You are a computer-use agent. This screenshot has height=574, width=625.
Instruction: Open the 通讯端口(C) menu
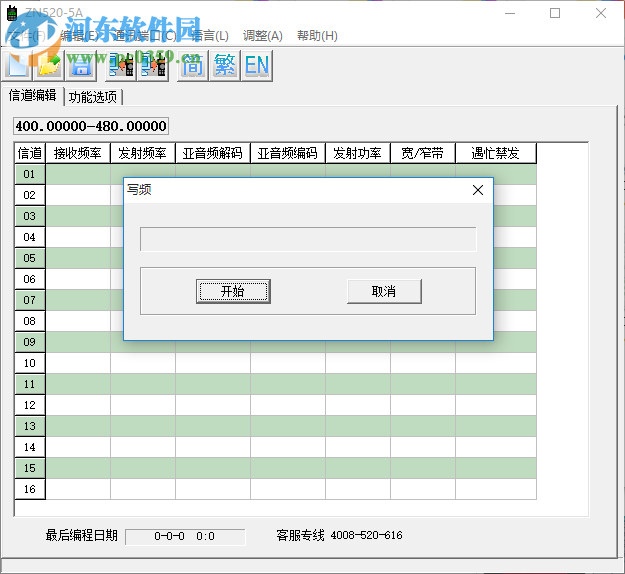(x=144, y=36)
